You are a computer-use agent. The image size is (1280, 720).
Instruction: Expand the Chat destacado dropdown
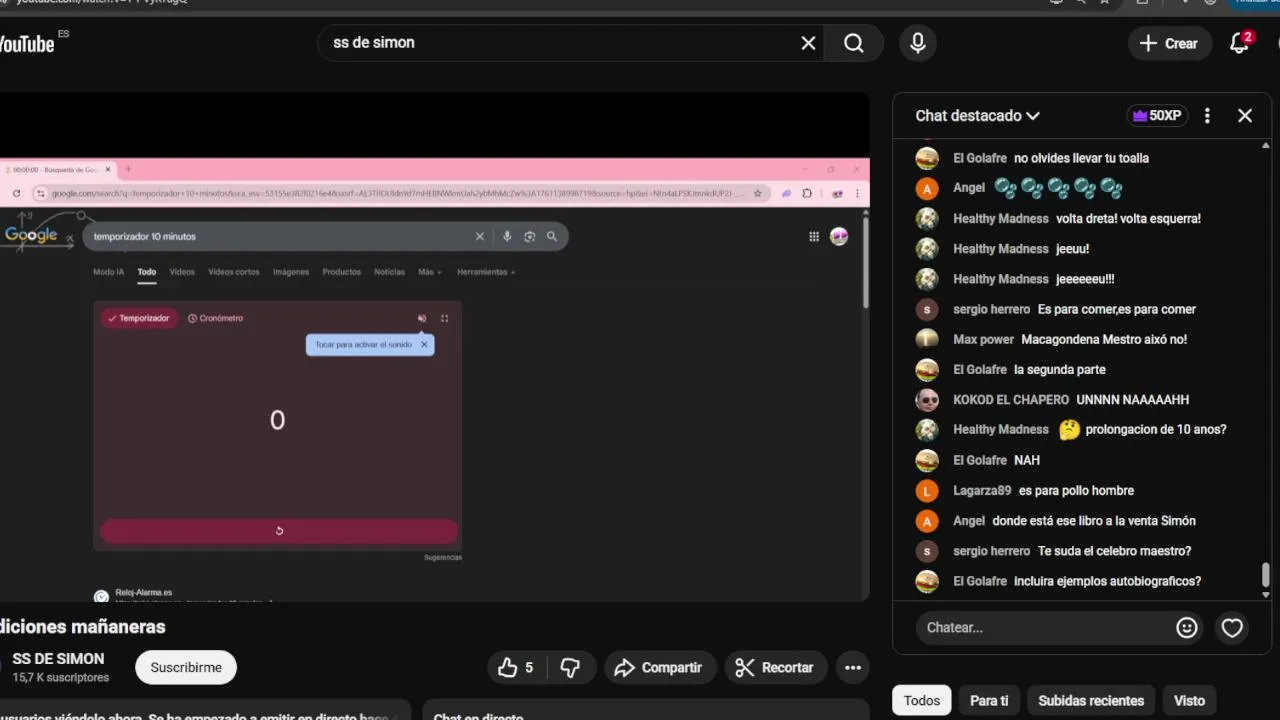click(977, 116)
